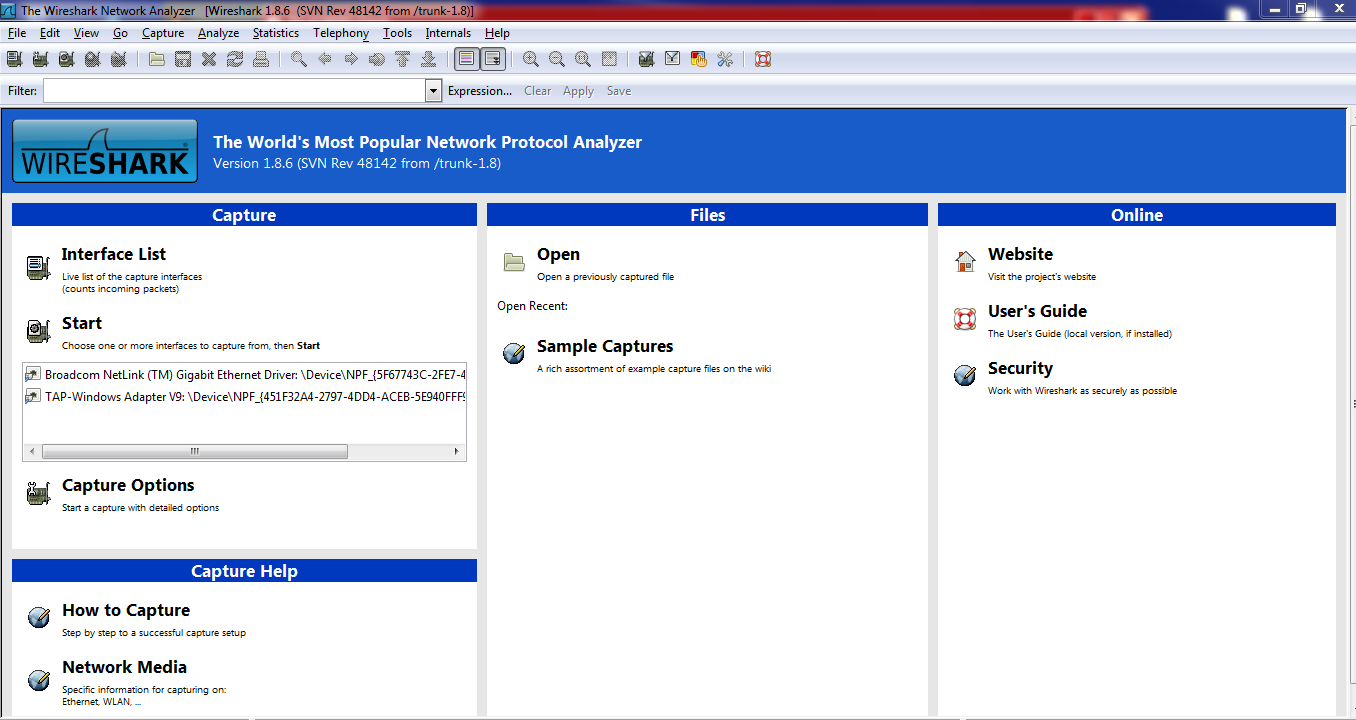Open the Internals menu
Image resolution: width=1356 pixels, height=720 pixels.
coord(448,33)
